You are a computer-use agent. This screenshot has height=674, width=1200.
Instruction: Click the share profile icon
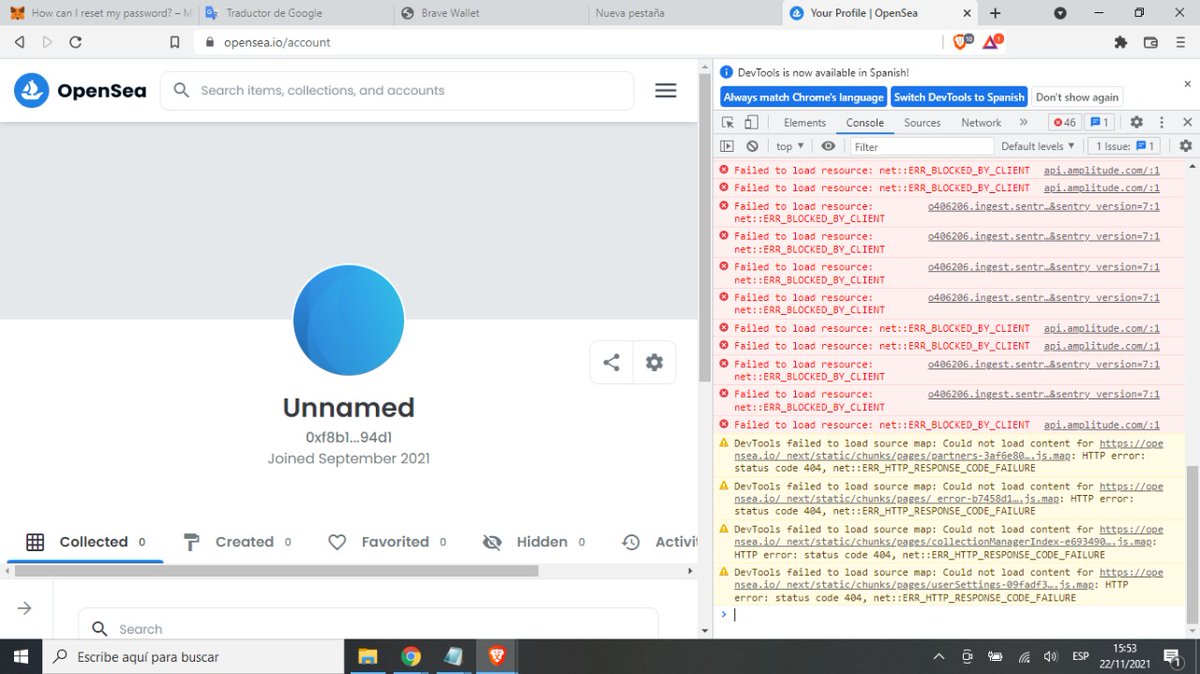(x=611, y=362)
